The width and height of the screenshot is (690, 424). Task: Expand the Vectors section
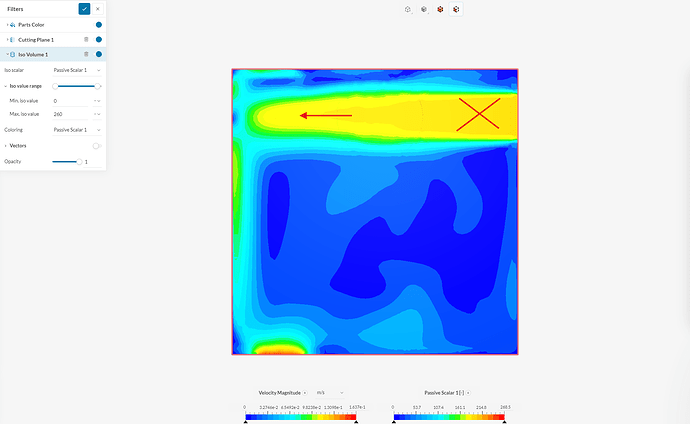5,146
